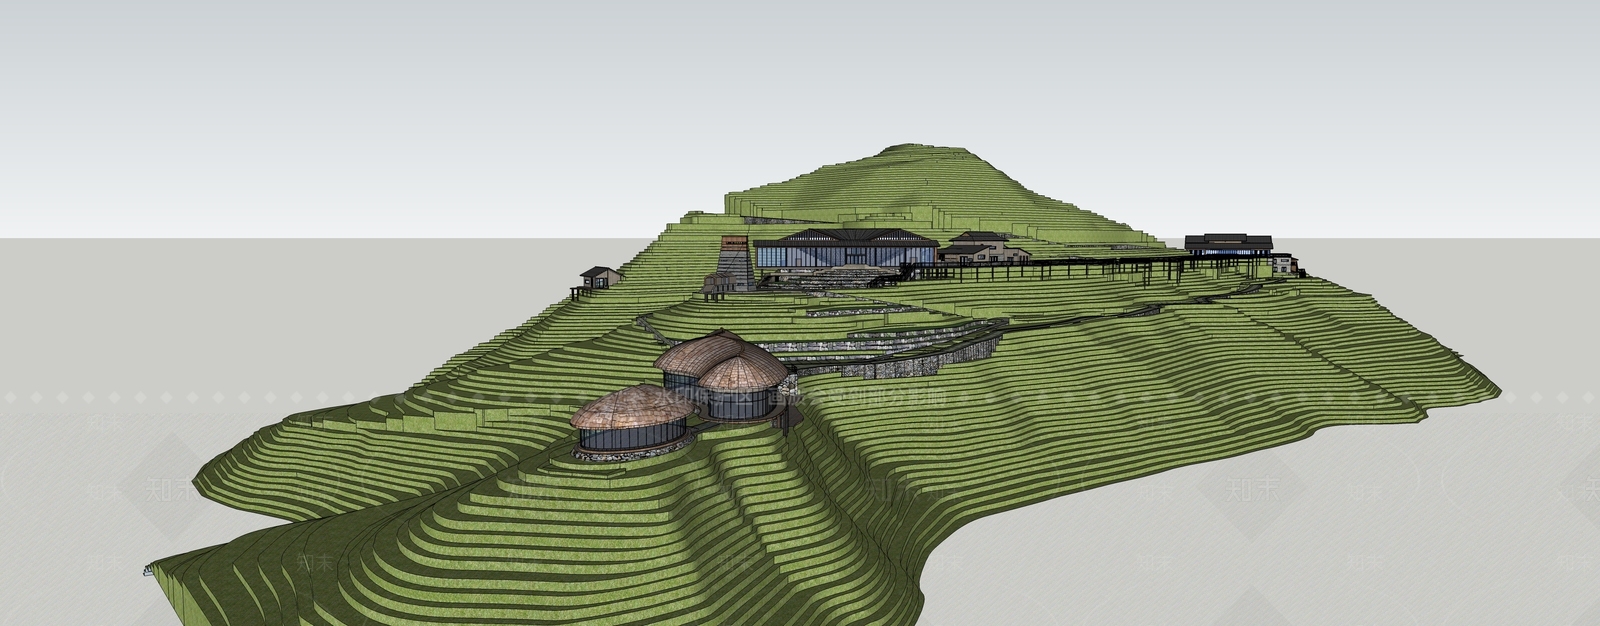The image size is (1600, 626).
Task: Pick the lowest thatched round hut
Action: pyautogui.click(x=632, y=420)
